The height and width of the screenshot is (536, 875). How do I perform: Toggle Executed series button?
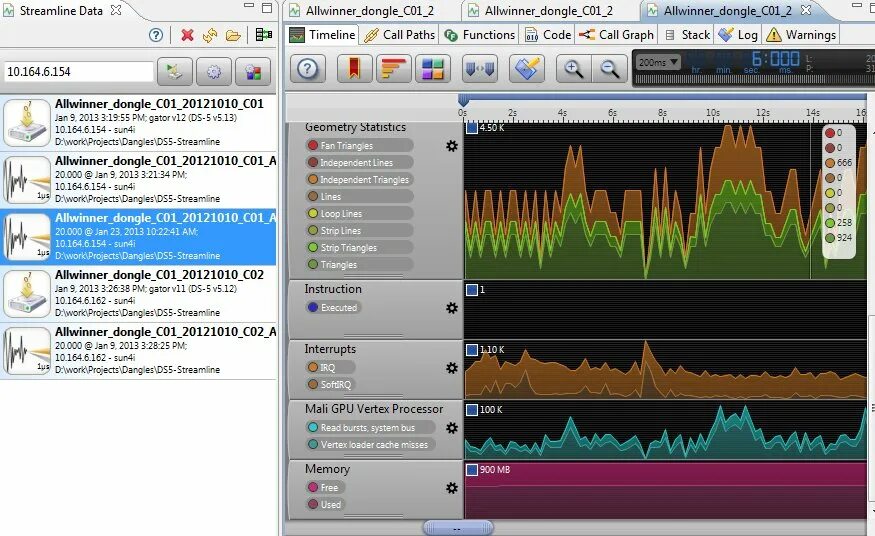pyautogui.click(x=333, y=307)
